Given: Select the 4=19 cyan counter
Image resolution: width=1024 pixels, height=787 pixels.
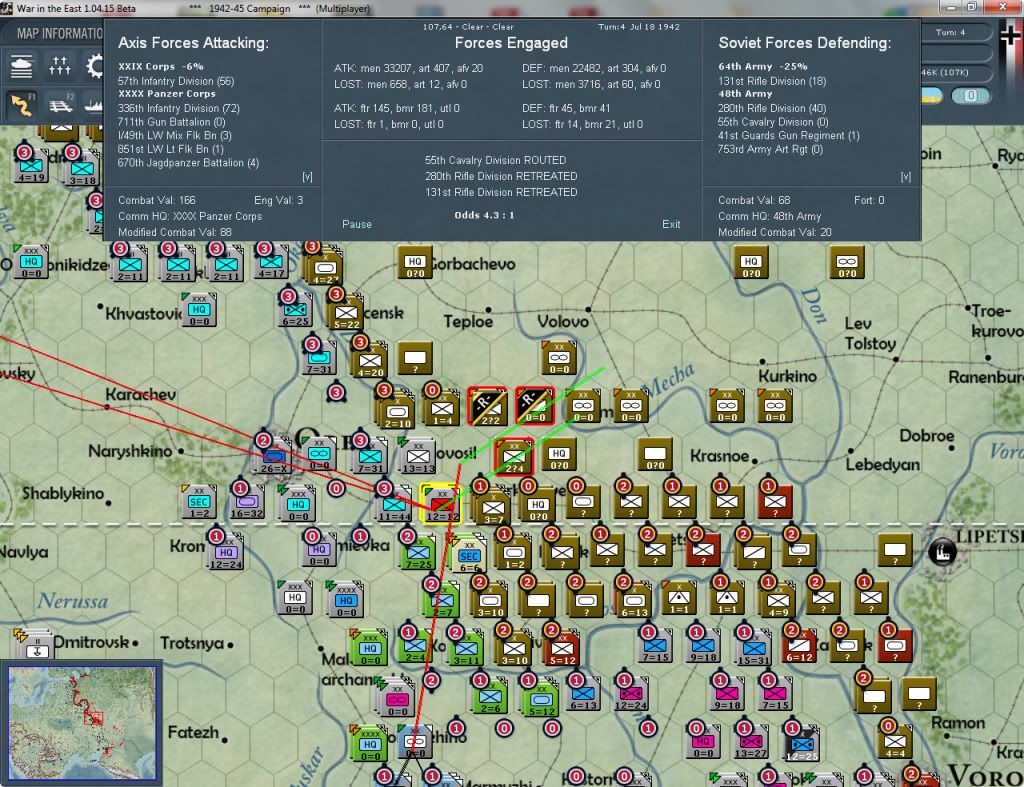Looking at the screenshot, I should pyautogui.click(x=31, y=166).
